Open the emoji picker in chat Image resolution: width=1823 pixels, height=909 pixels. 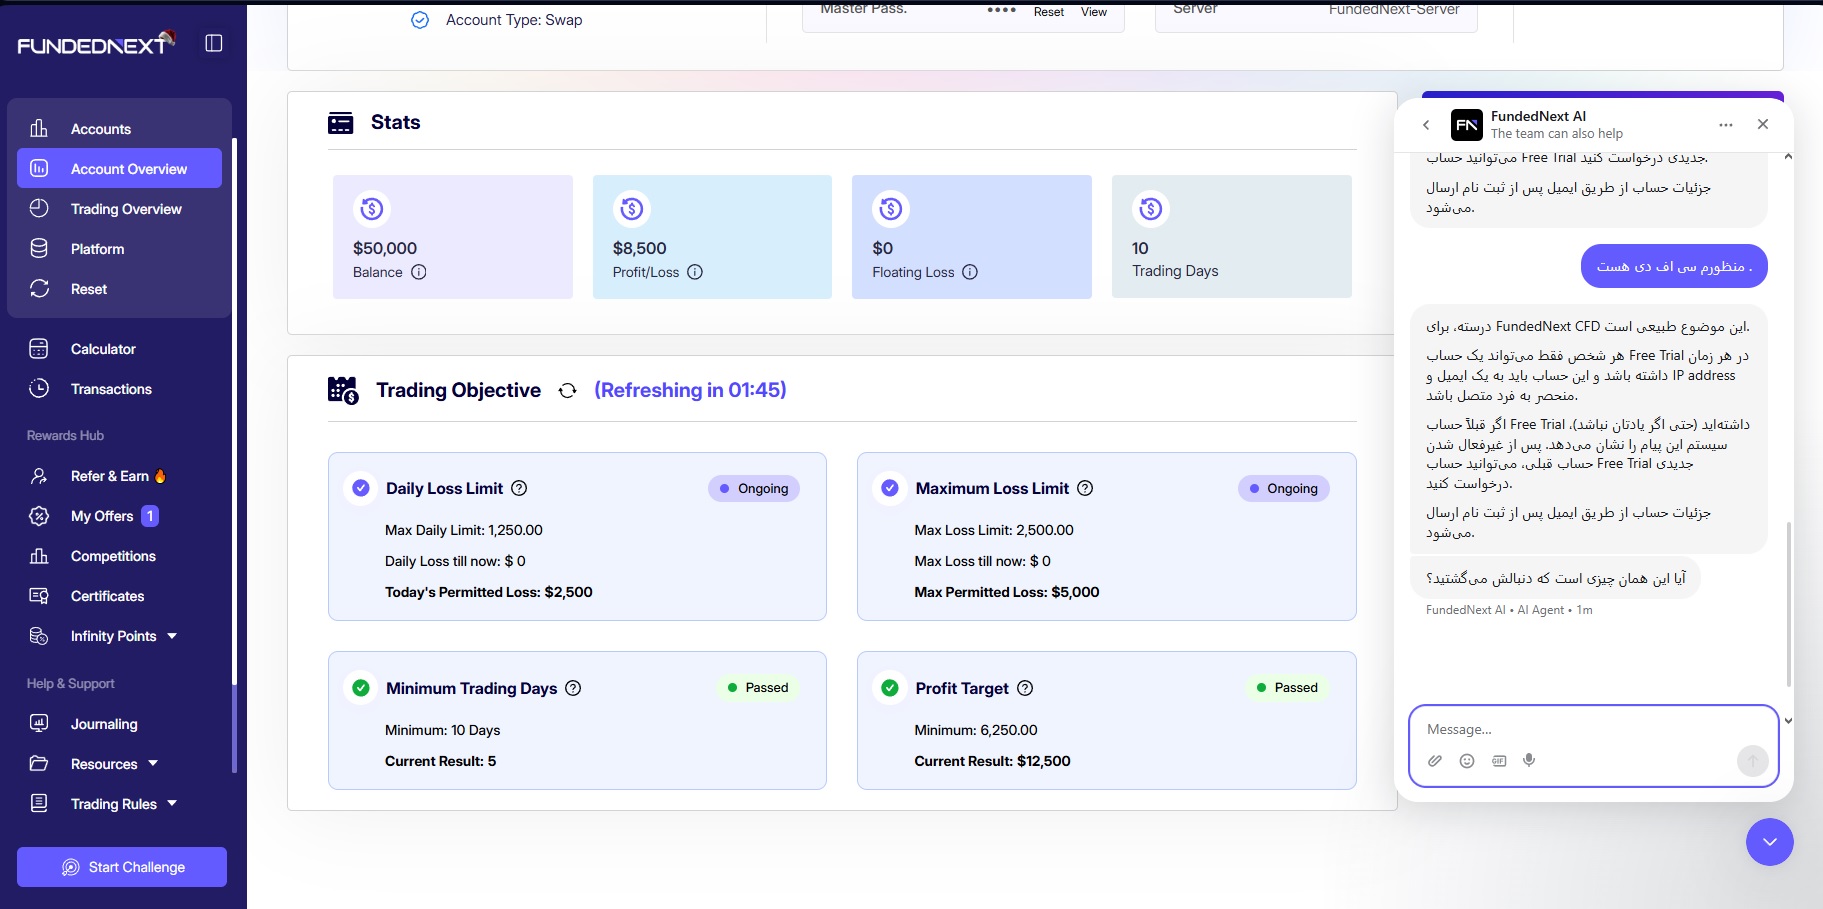[1466, 761]
